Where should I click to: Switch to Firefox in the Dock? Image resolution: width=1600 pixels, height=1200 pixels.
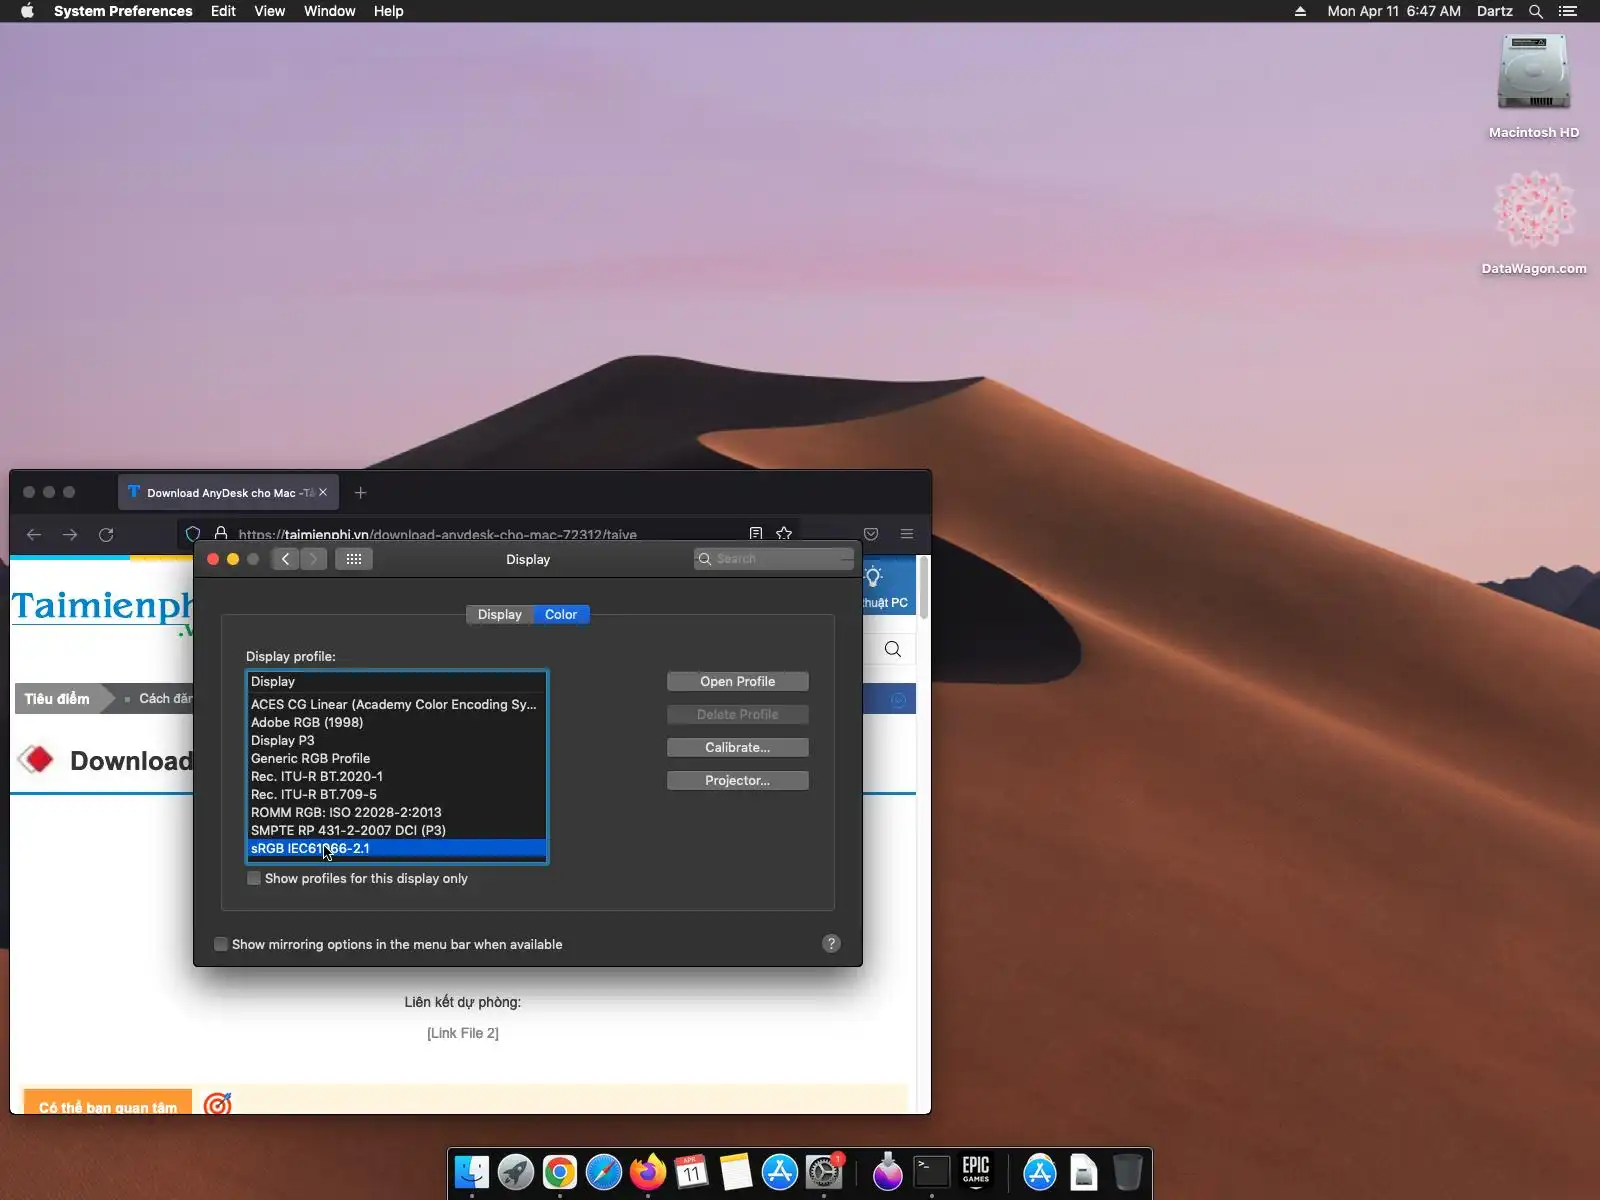(x=648, y=1172)
